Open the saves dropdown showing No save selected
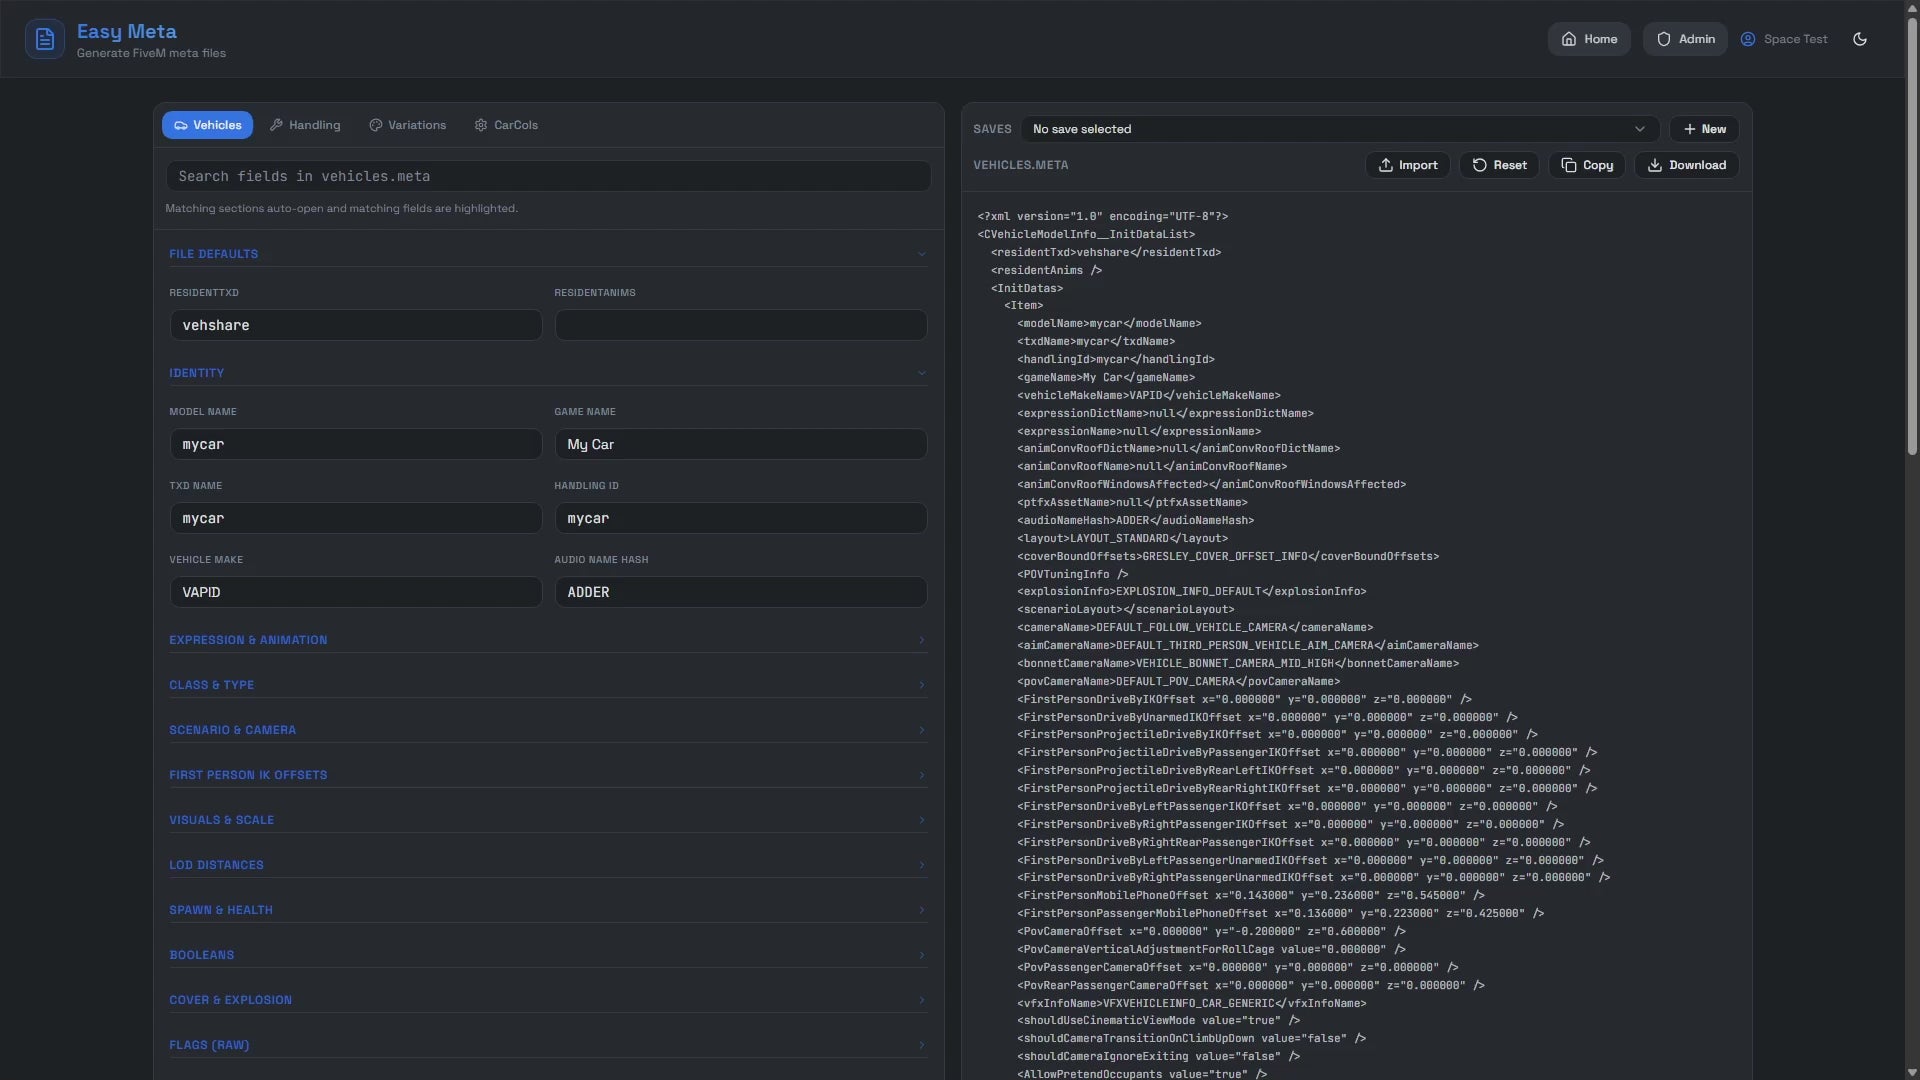Screen dimensions: 1920x1080 pyautogui.click(x=1339, y=129)
